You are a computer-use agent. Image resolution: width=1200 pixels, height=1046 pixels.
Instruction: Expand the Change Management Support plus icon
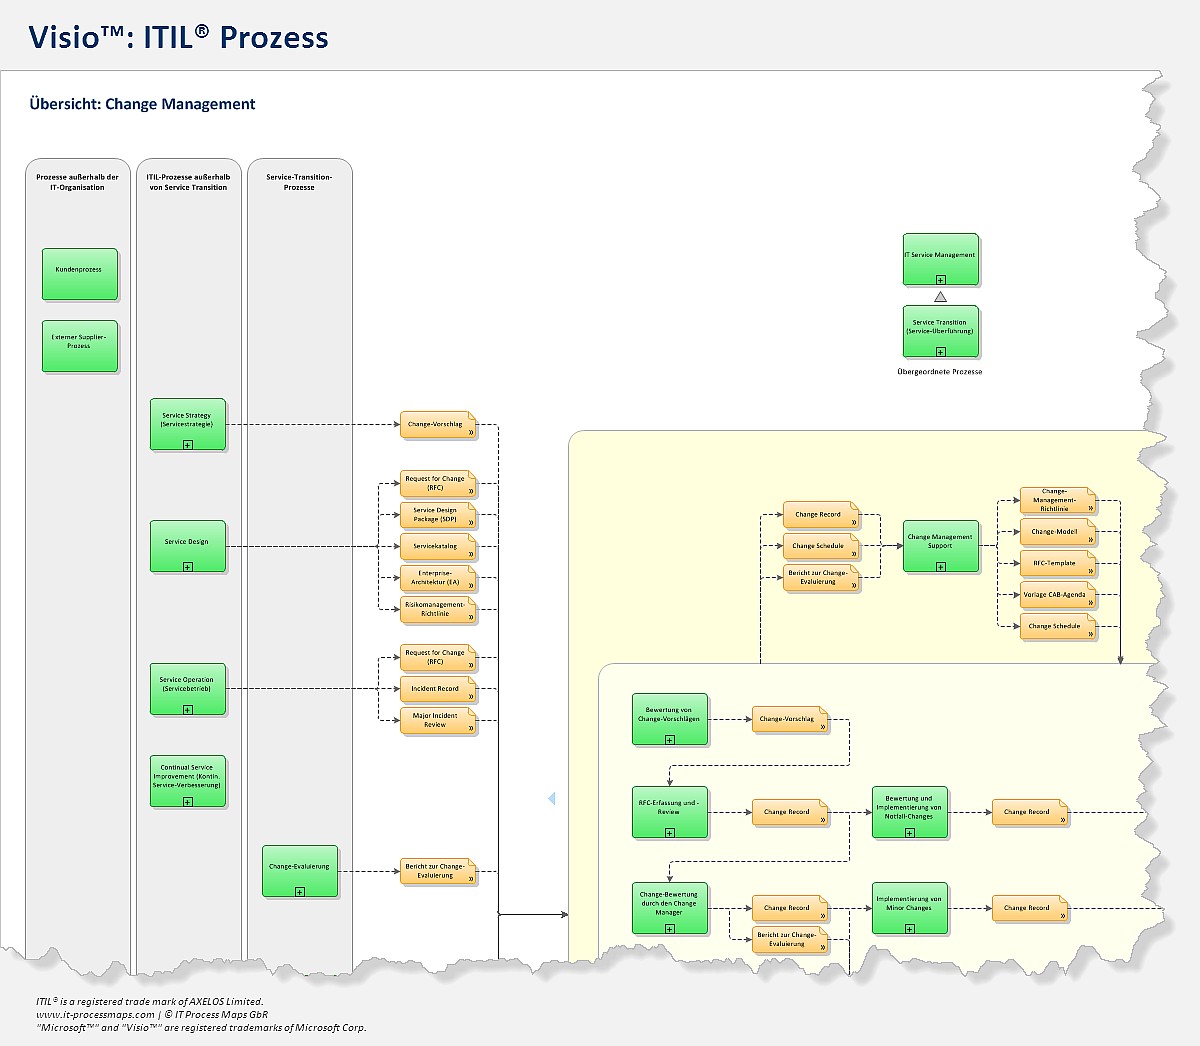[940, 567]
